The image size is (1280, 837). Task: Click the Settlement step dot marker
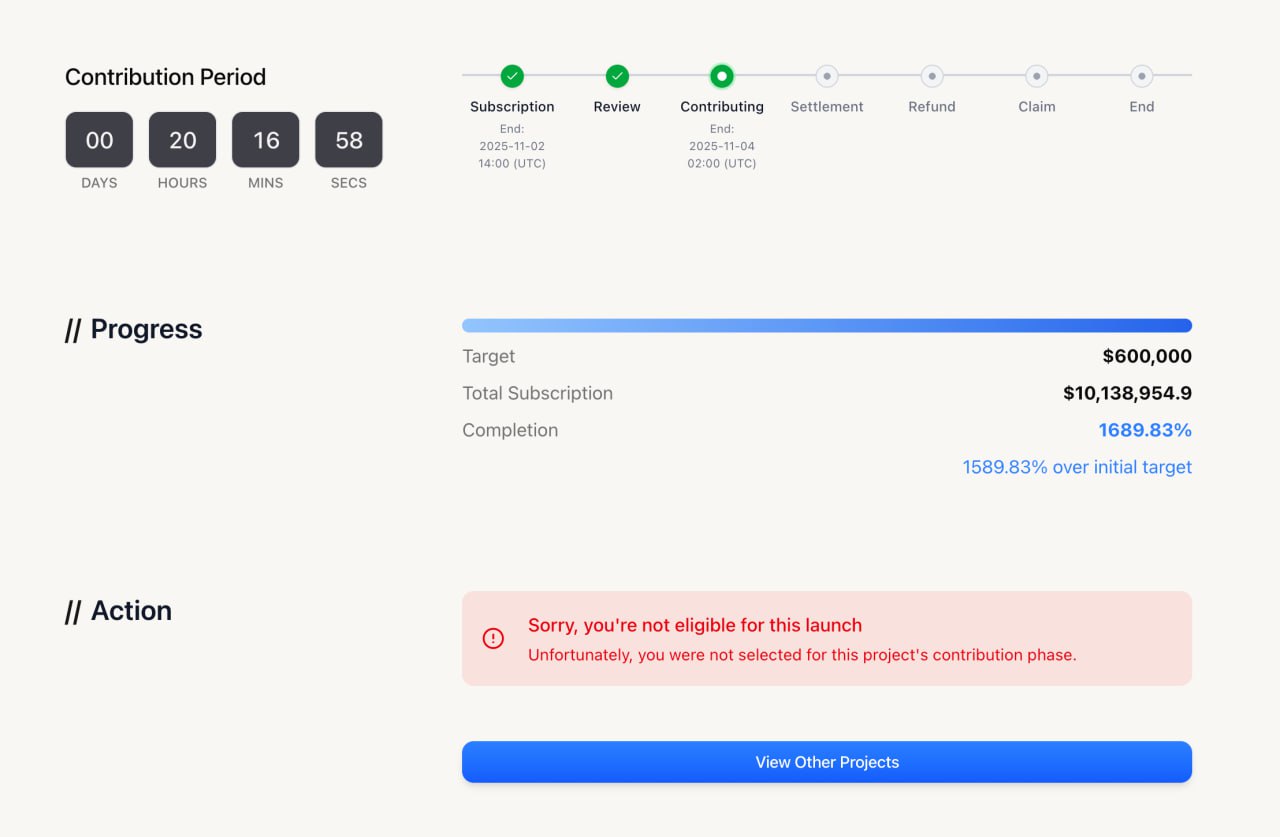(x=827, y=76)
